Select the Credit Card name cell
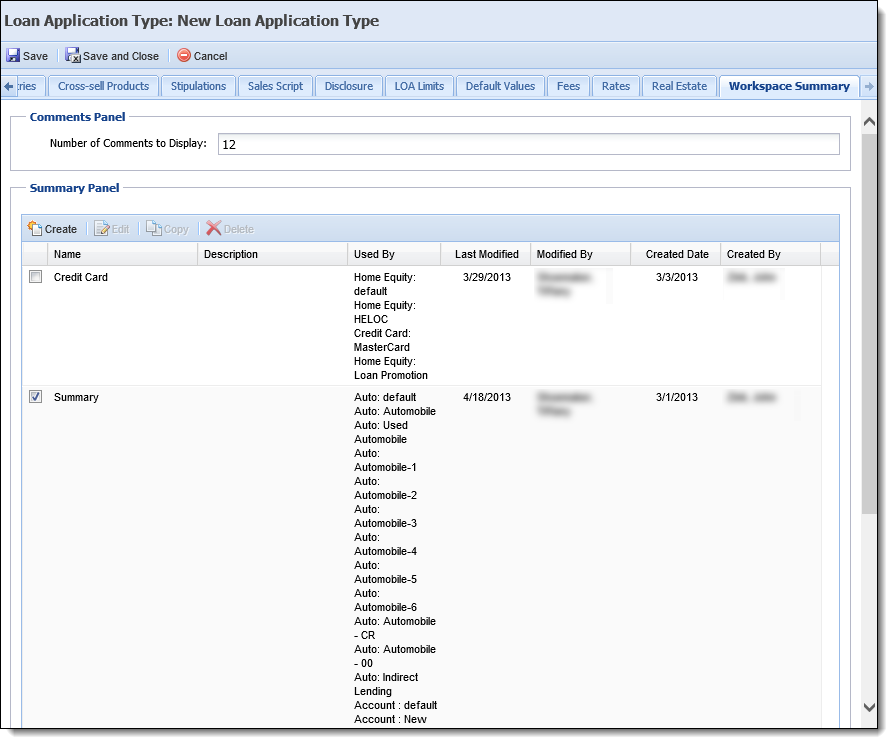Image resolution: width=893 pixels, height=744 pixels. click(80, 277)
